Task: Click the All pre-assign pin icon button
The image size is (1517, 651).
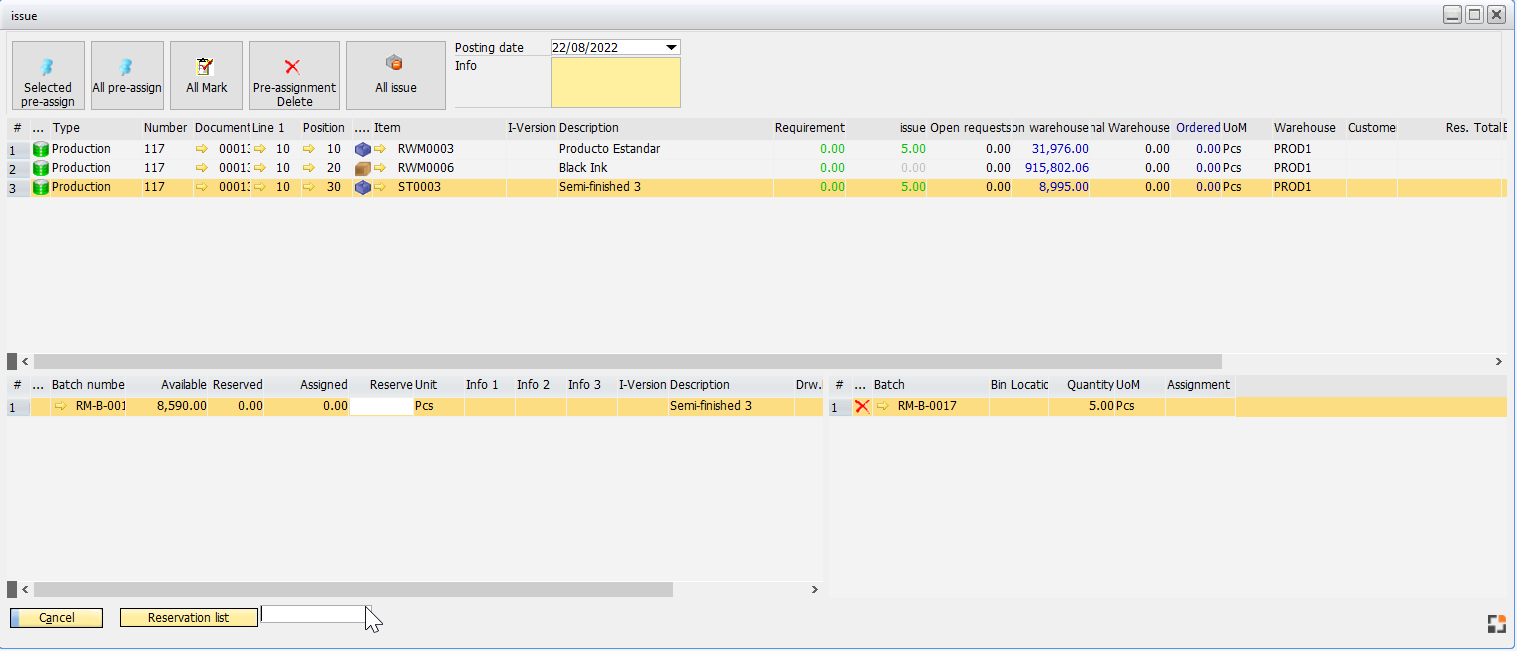Action: click(x=127, y=75)
